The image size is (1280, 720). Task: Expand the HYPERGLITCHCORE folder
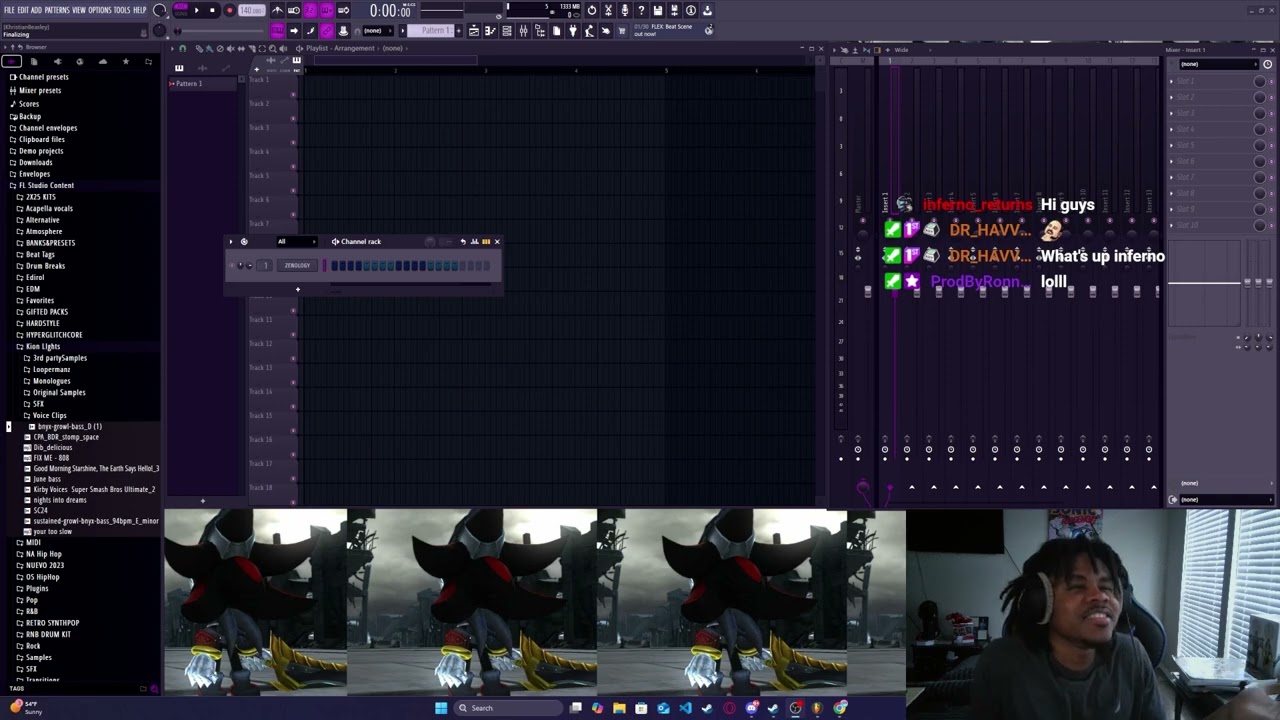[x=54, y=335]
